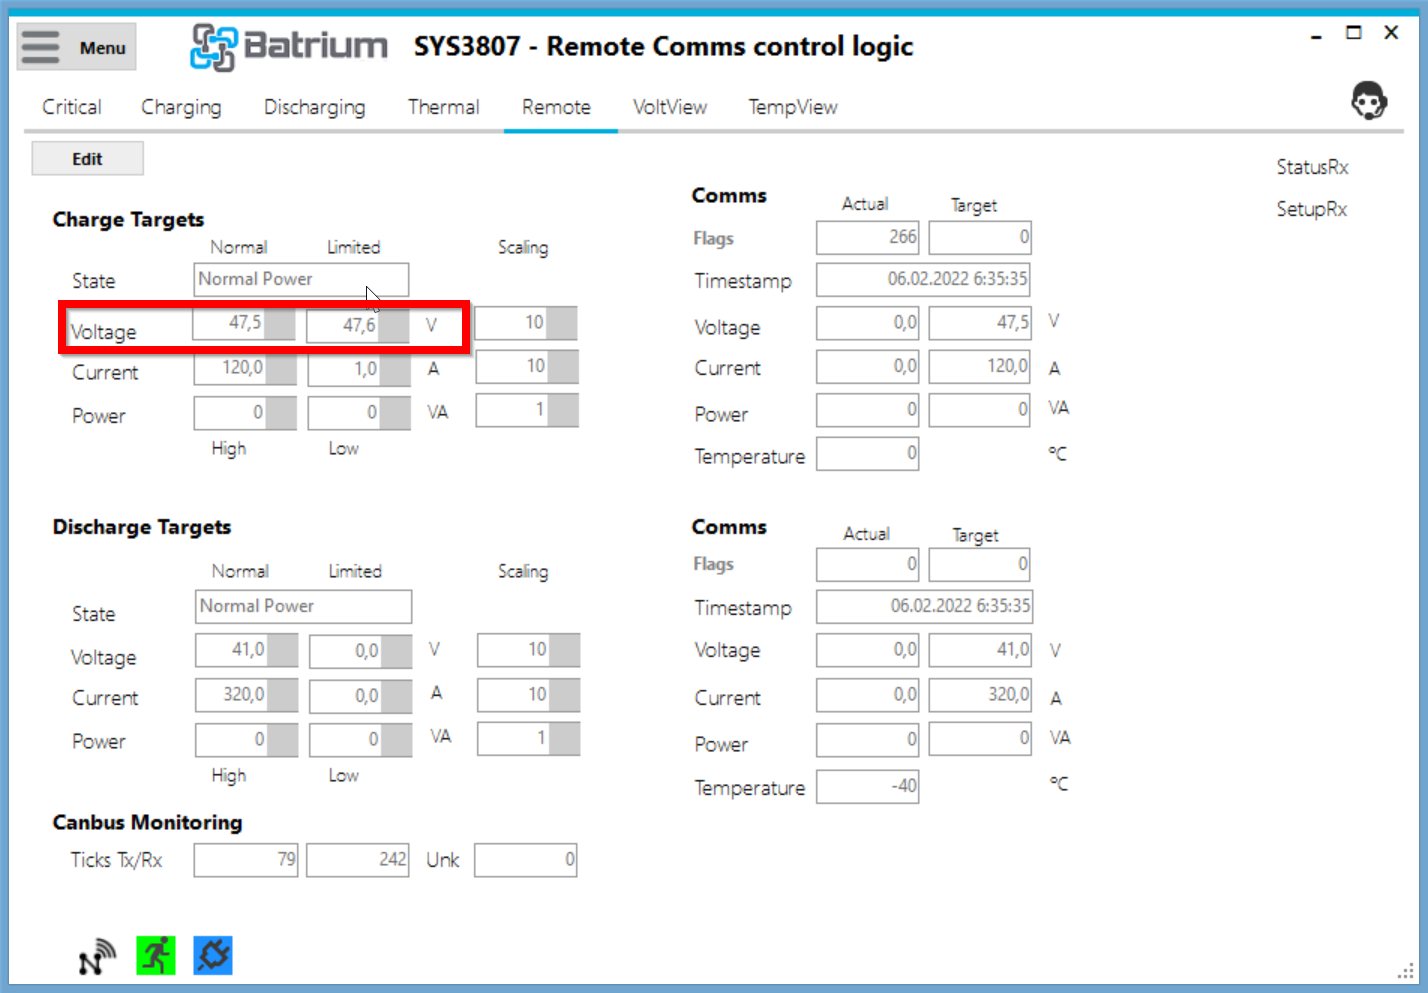Click Charge power scaling field
The image size is (1428, 993).
point(527,410)
